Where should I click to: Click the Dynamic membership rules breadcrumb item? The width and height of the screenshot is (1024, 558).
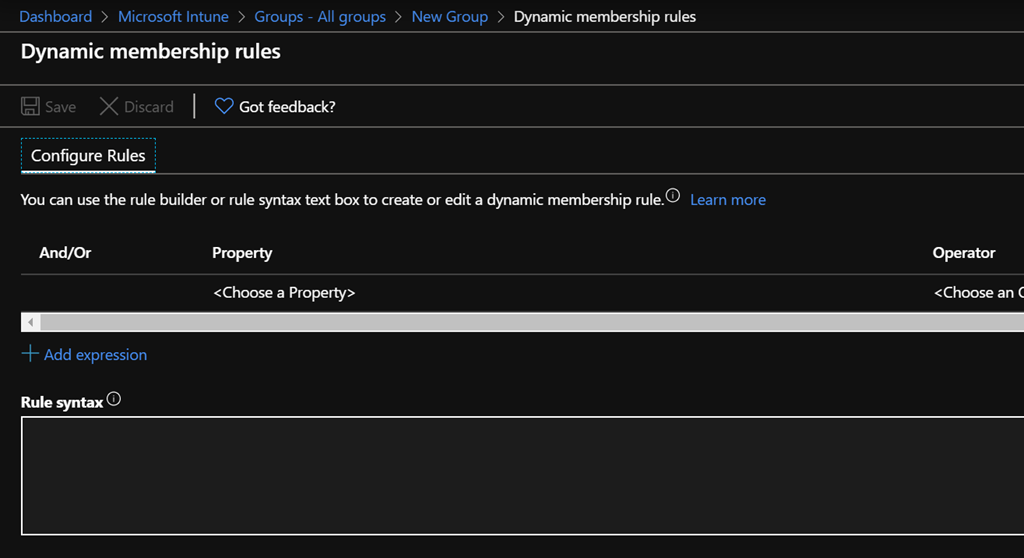pyautogui.click(x=604, y=17)
